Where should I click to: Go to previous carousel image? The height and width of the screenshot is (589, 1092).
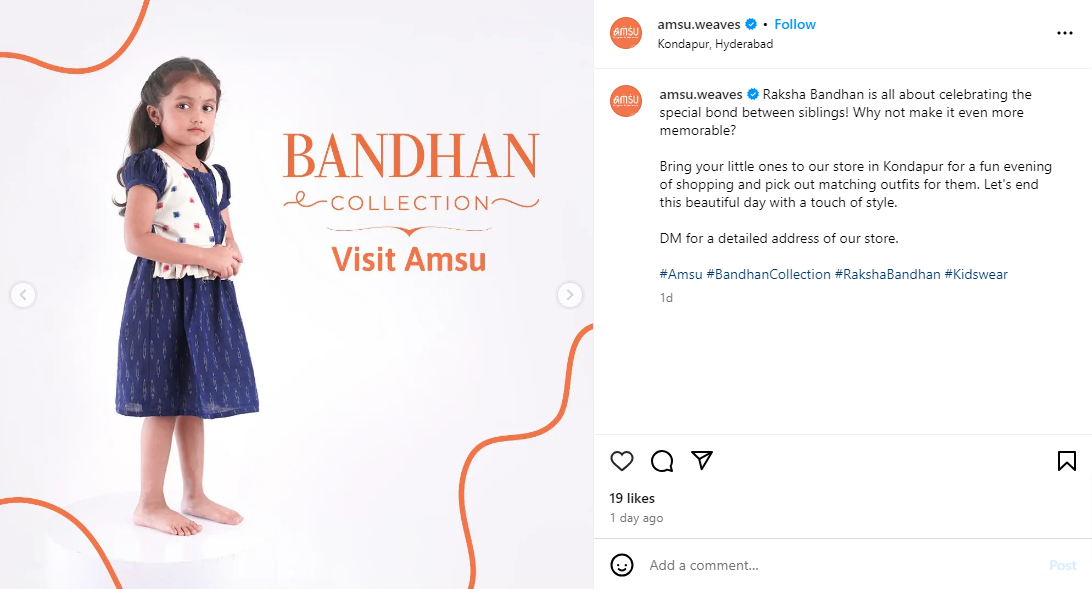pos(23,295)
